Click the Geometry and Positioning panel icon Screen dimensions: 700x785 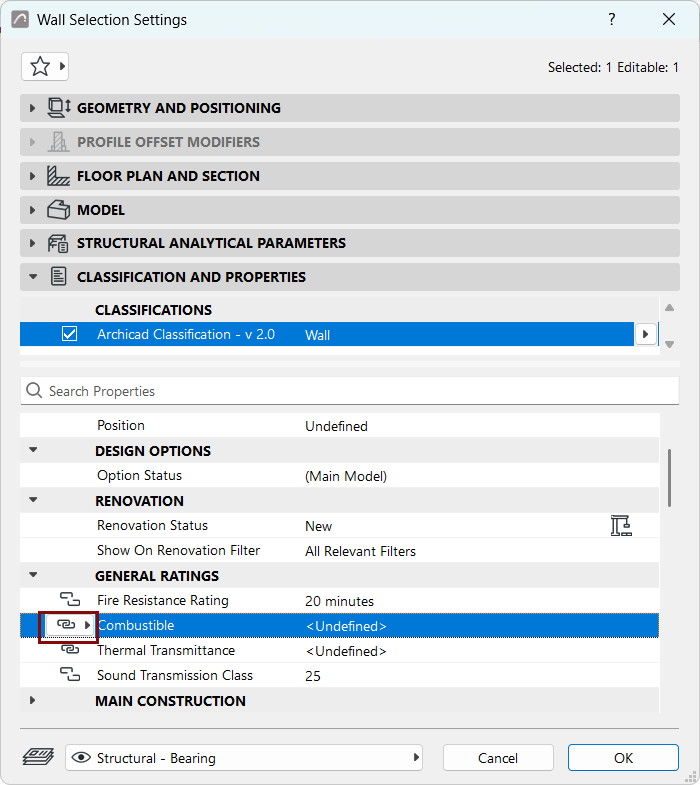coord(59,108)
